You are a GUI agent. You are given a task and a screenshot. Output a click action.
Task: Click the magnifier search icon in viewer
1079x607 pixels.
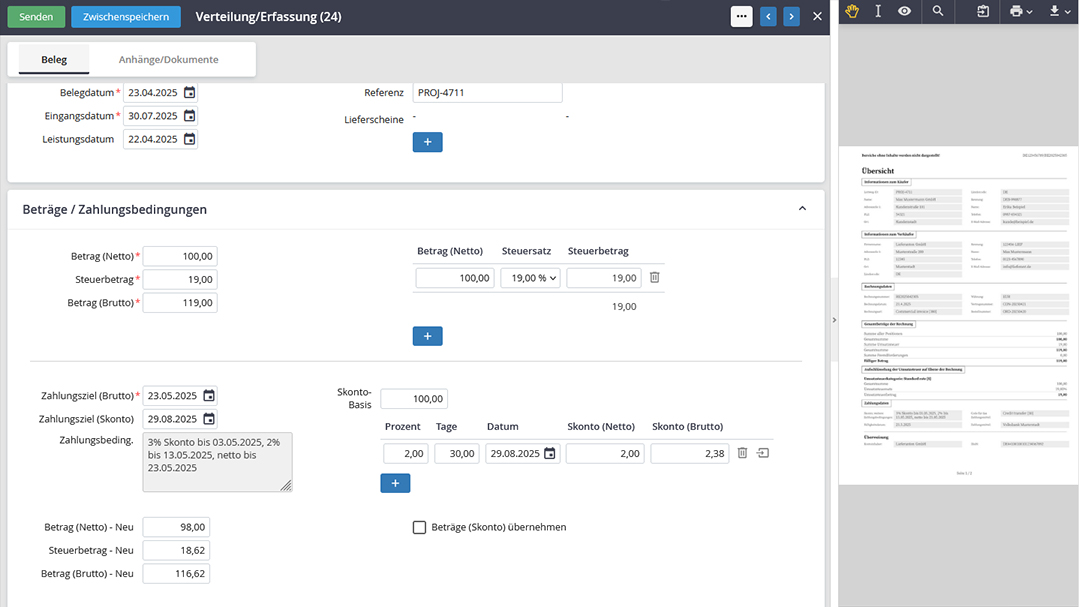pos(937,11)
